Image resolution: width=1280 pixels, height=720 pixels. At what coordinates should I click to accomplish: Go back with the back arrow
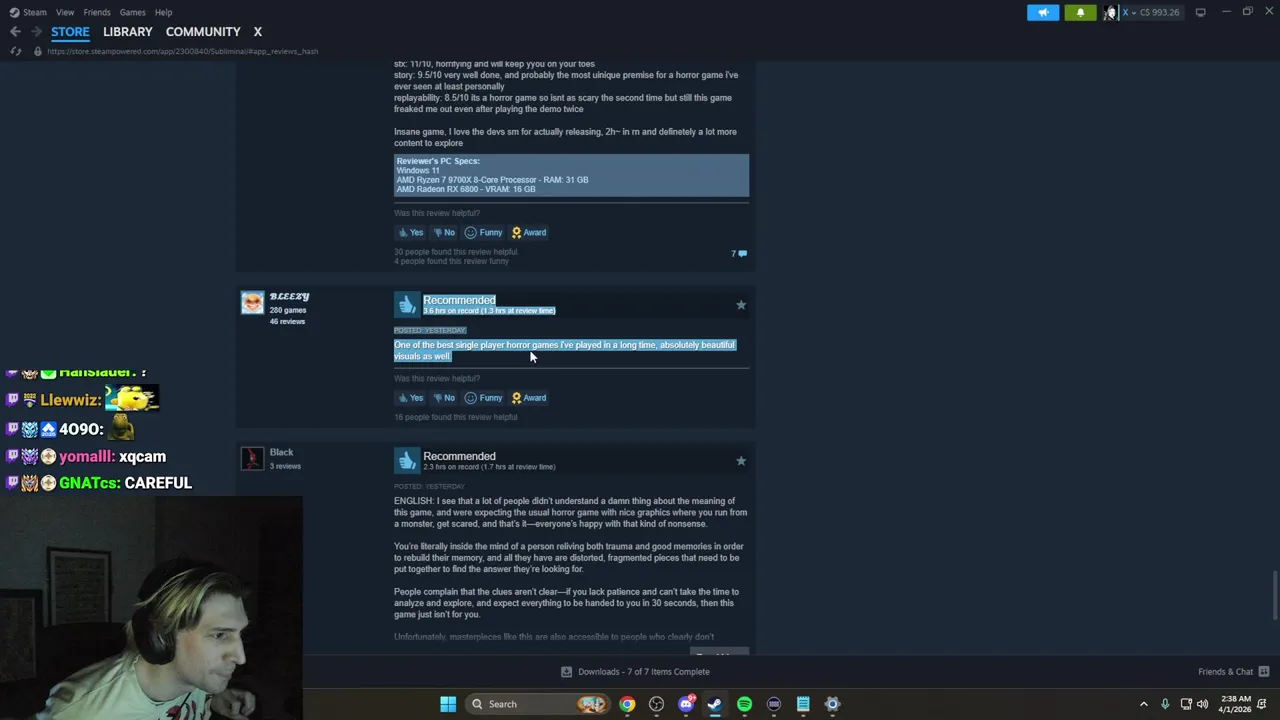coord(15,32)
